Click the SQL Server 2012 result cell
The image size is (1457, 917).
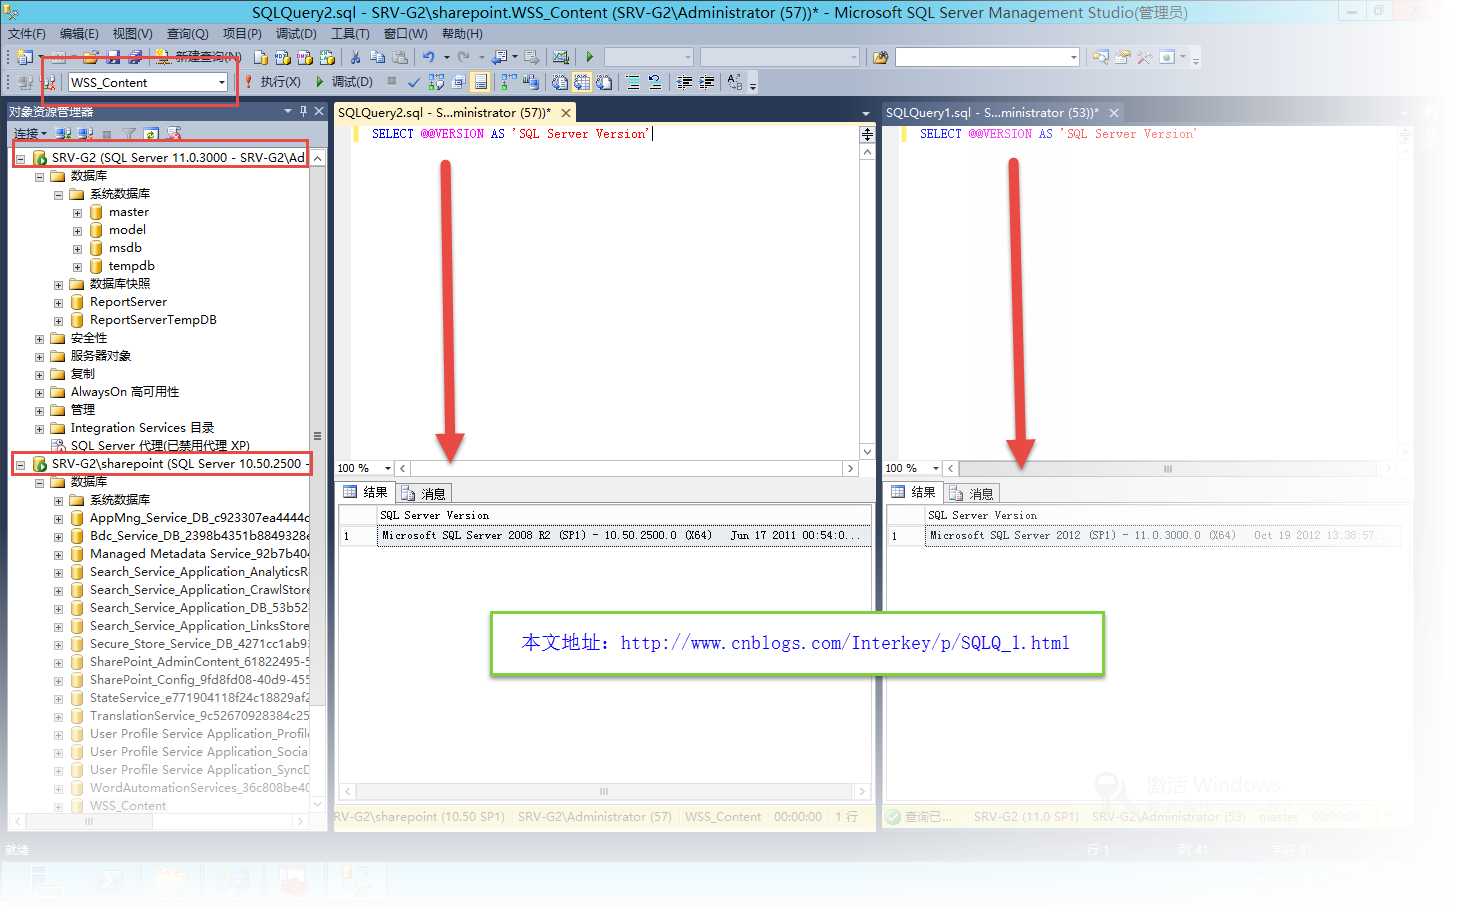(1162, 536)
